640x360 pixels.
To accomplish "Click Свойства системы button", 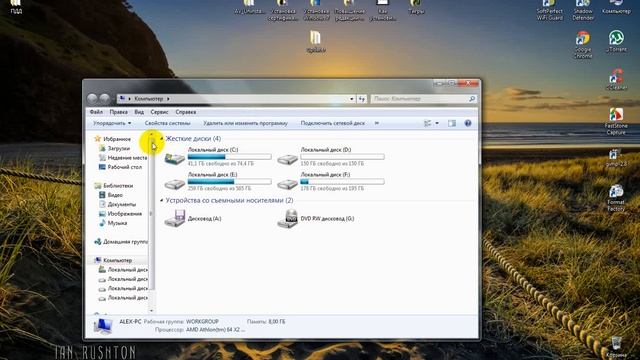I will click(167, 123).
